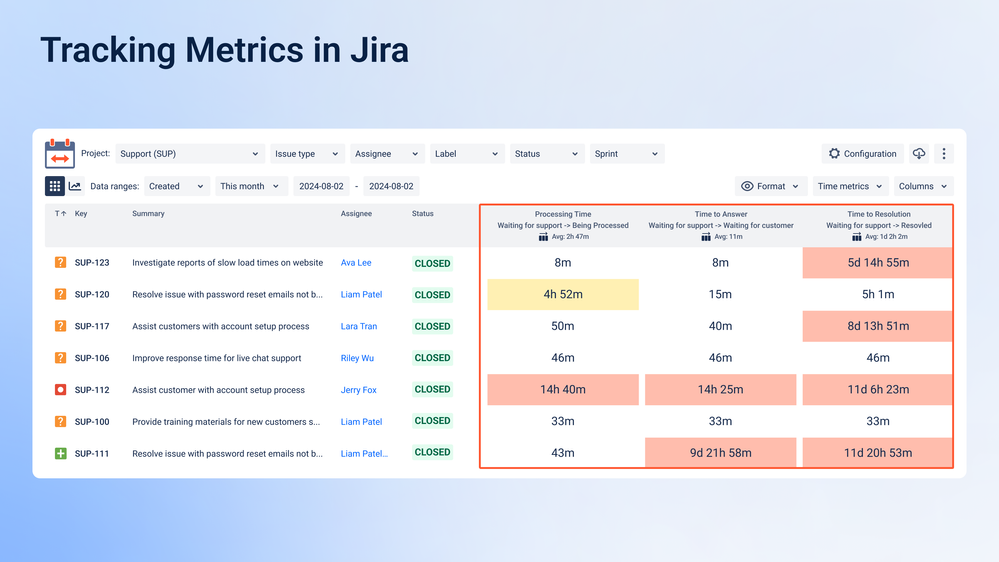Switch to chart view icon
The height and width of the screenshot is (562, 999).
[75, 186]
